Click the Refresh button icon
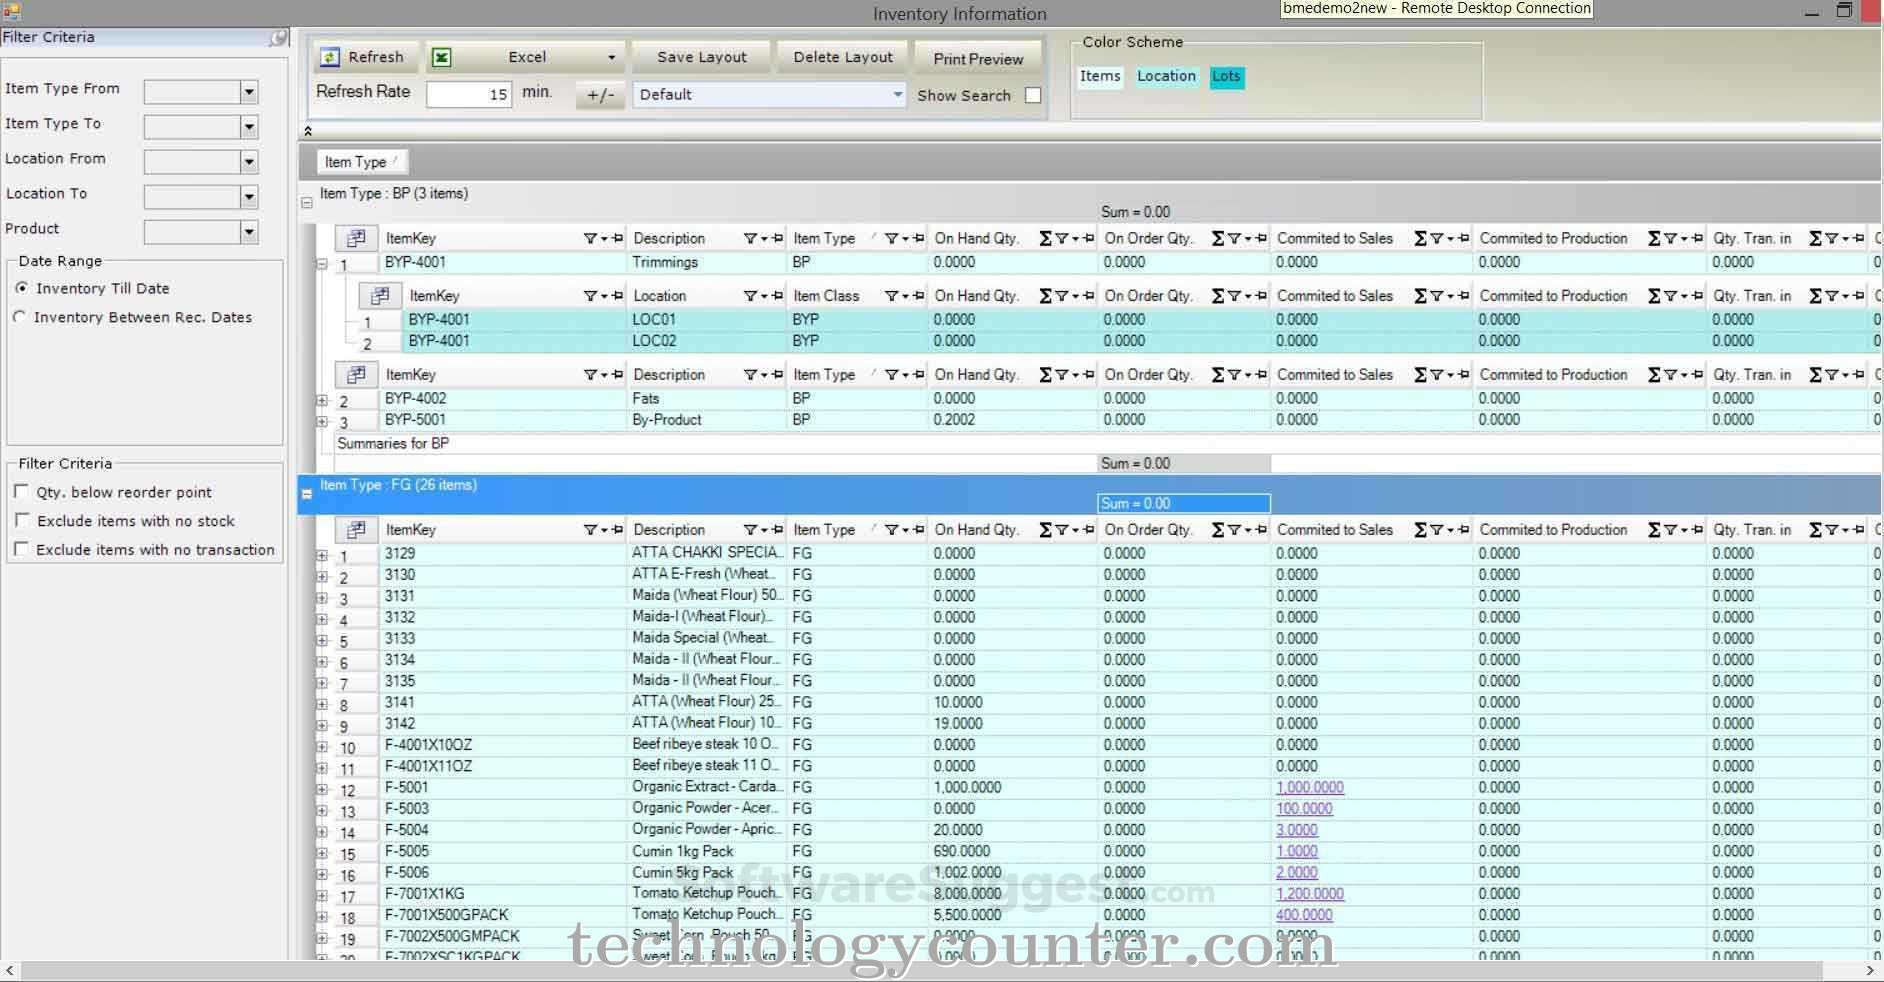The width and height of the screenshot is (1884, 982). (x=329, y=58)
